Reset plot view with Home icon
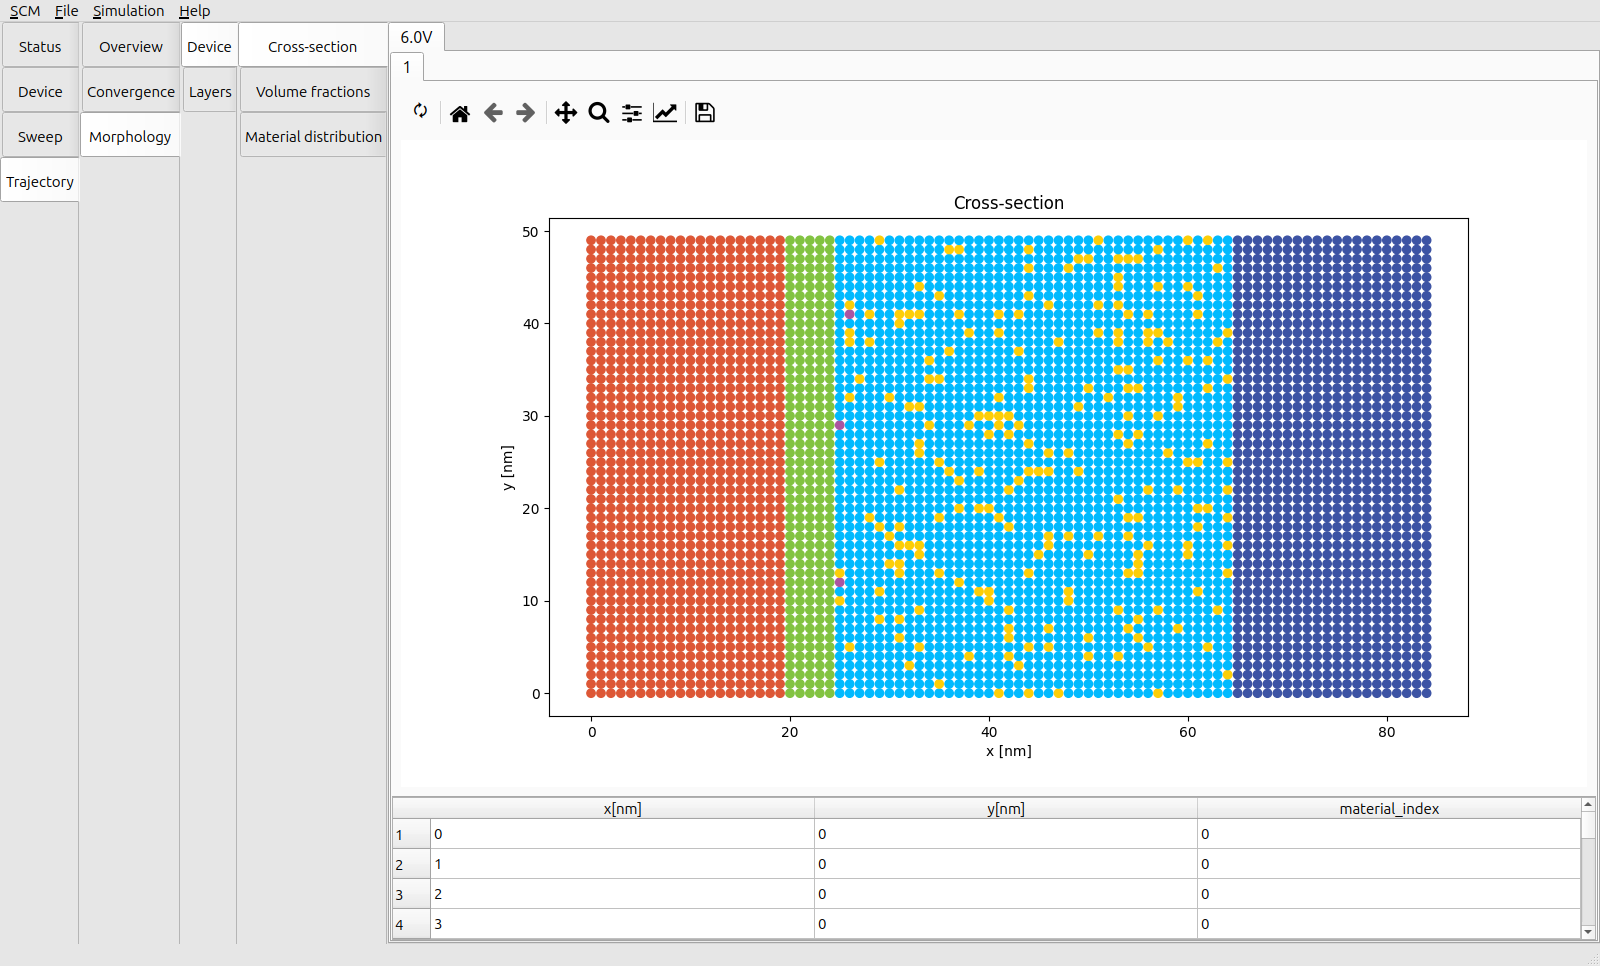The height and width of the screenshot is (966, 1600). pos(460,113)
